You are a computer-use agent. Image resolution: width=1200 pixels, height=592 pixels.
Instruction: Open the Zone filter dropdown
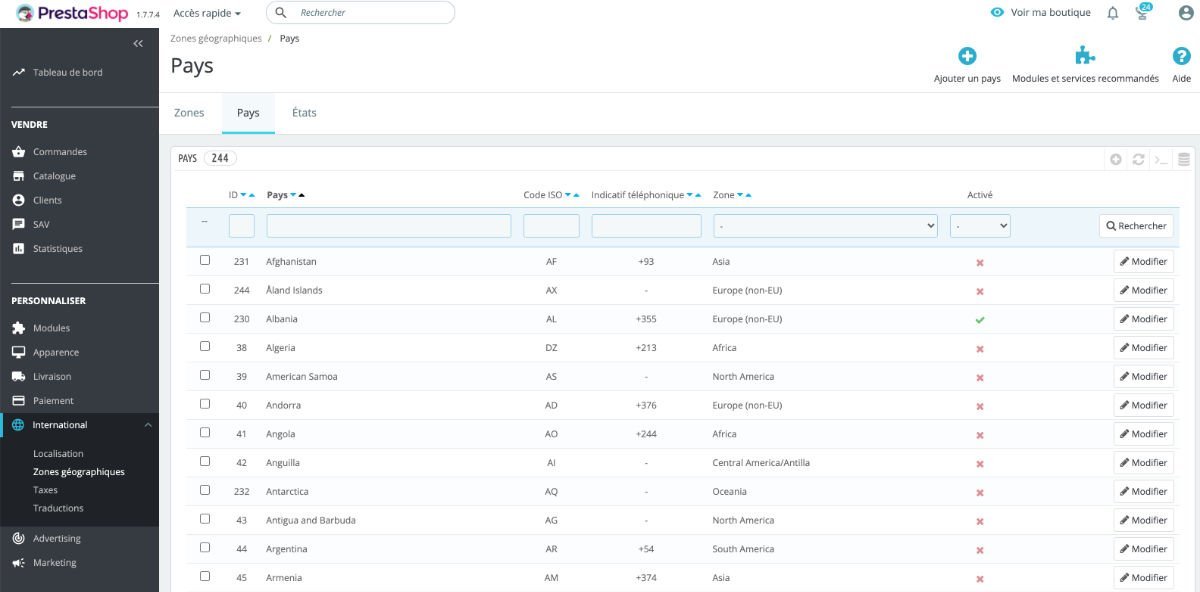(825, 226)
